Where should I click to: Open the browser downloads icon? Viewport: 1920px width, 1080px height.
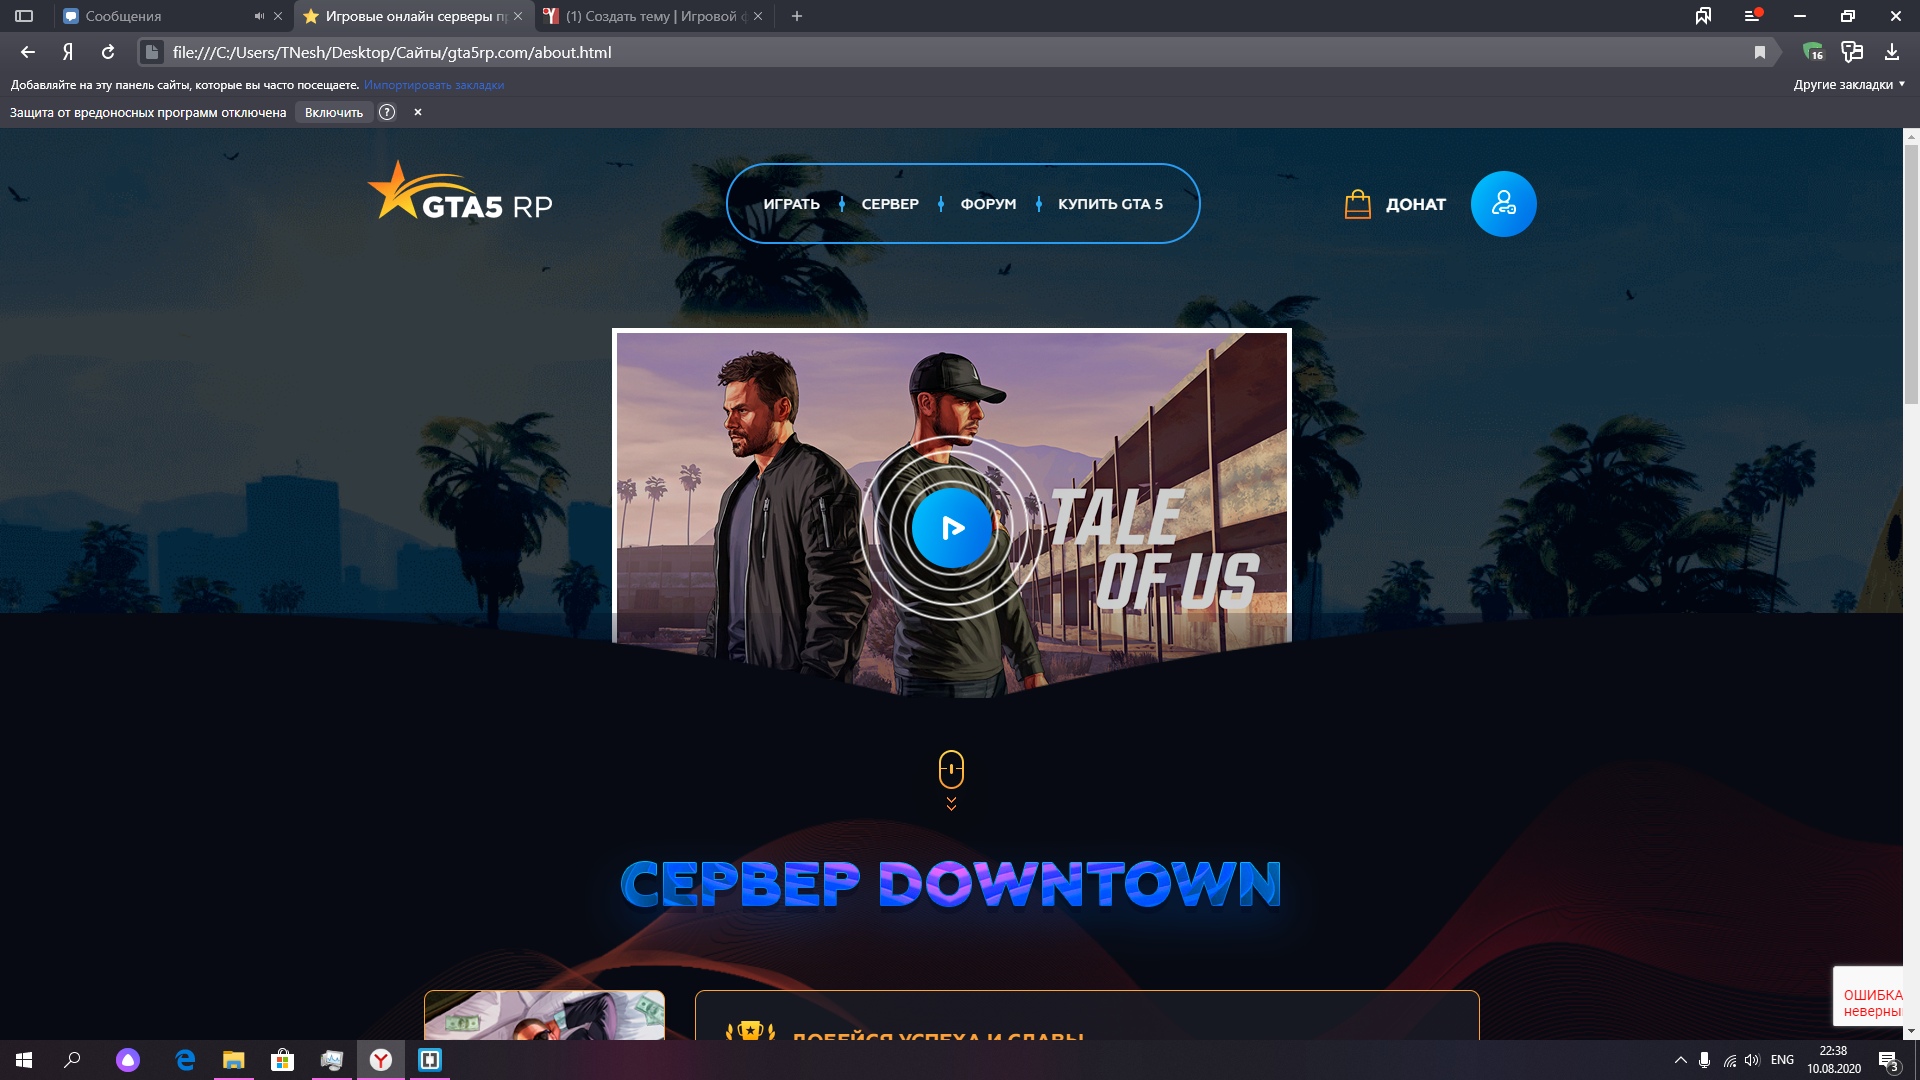[1892, 52]
